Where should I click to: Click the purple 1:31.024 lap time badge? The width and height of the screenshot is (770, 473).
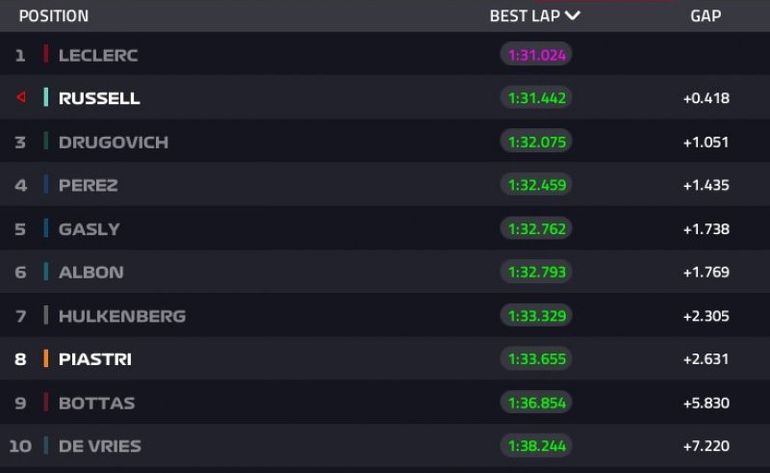tap(536, 55)
